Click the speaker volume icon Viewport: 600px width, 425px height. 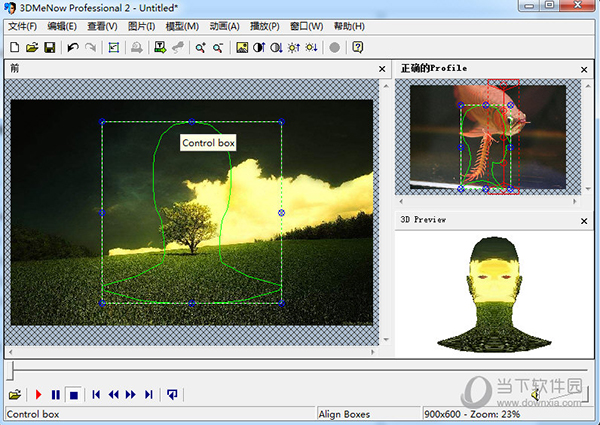click(535, 395)
